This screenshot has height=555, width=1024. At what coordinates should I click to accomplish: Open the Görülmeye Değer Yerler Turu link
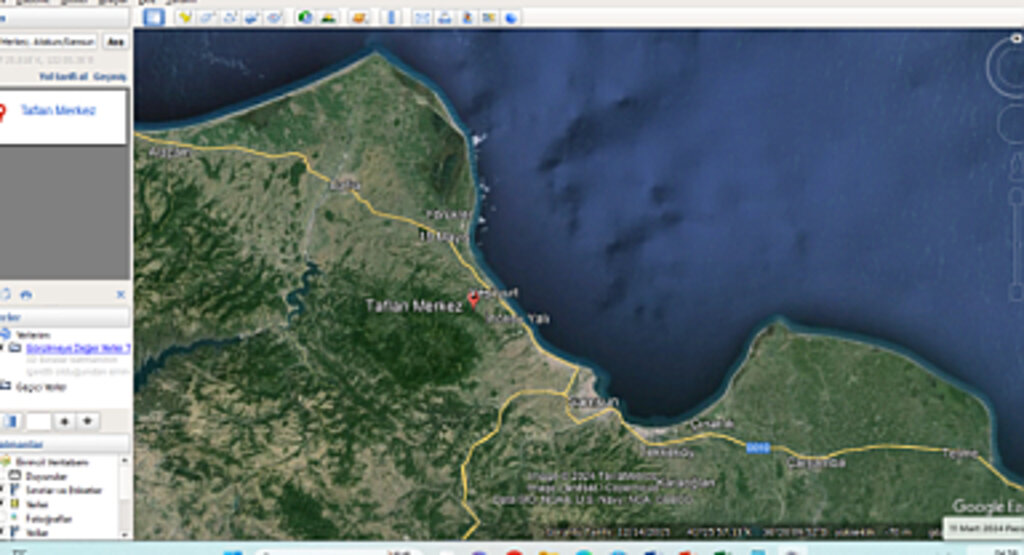point(78,348)
